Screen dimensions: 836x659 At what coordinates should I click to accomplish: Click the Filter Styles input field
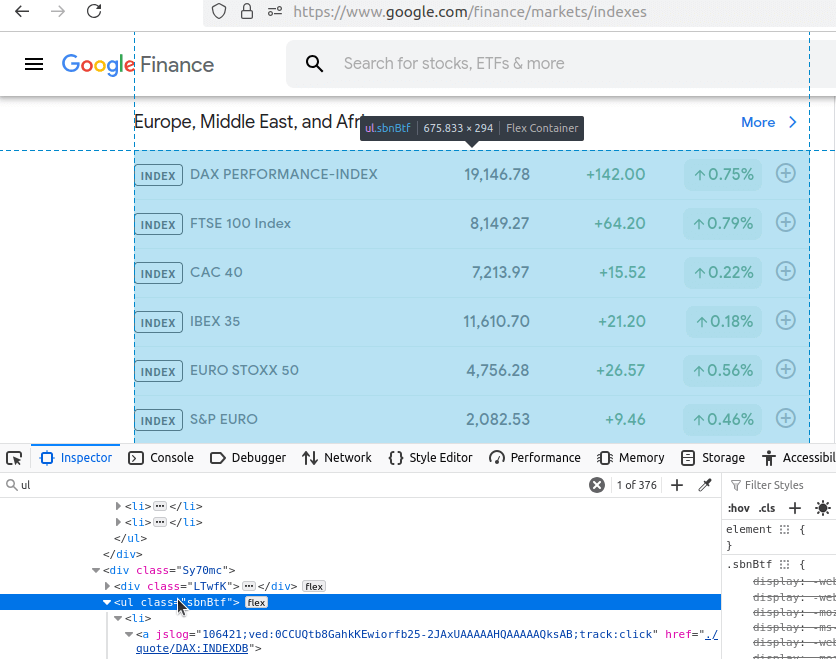tap(785, 484)
